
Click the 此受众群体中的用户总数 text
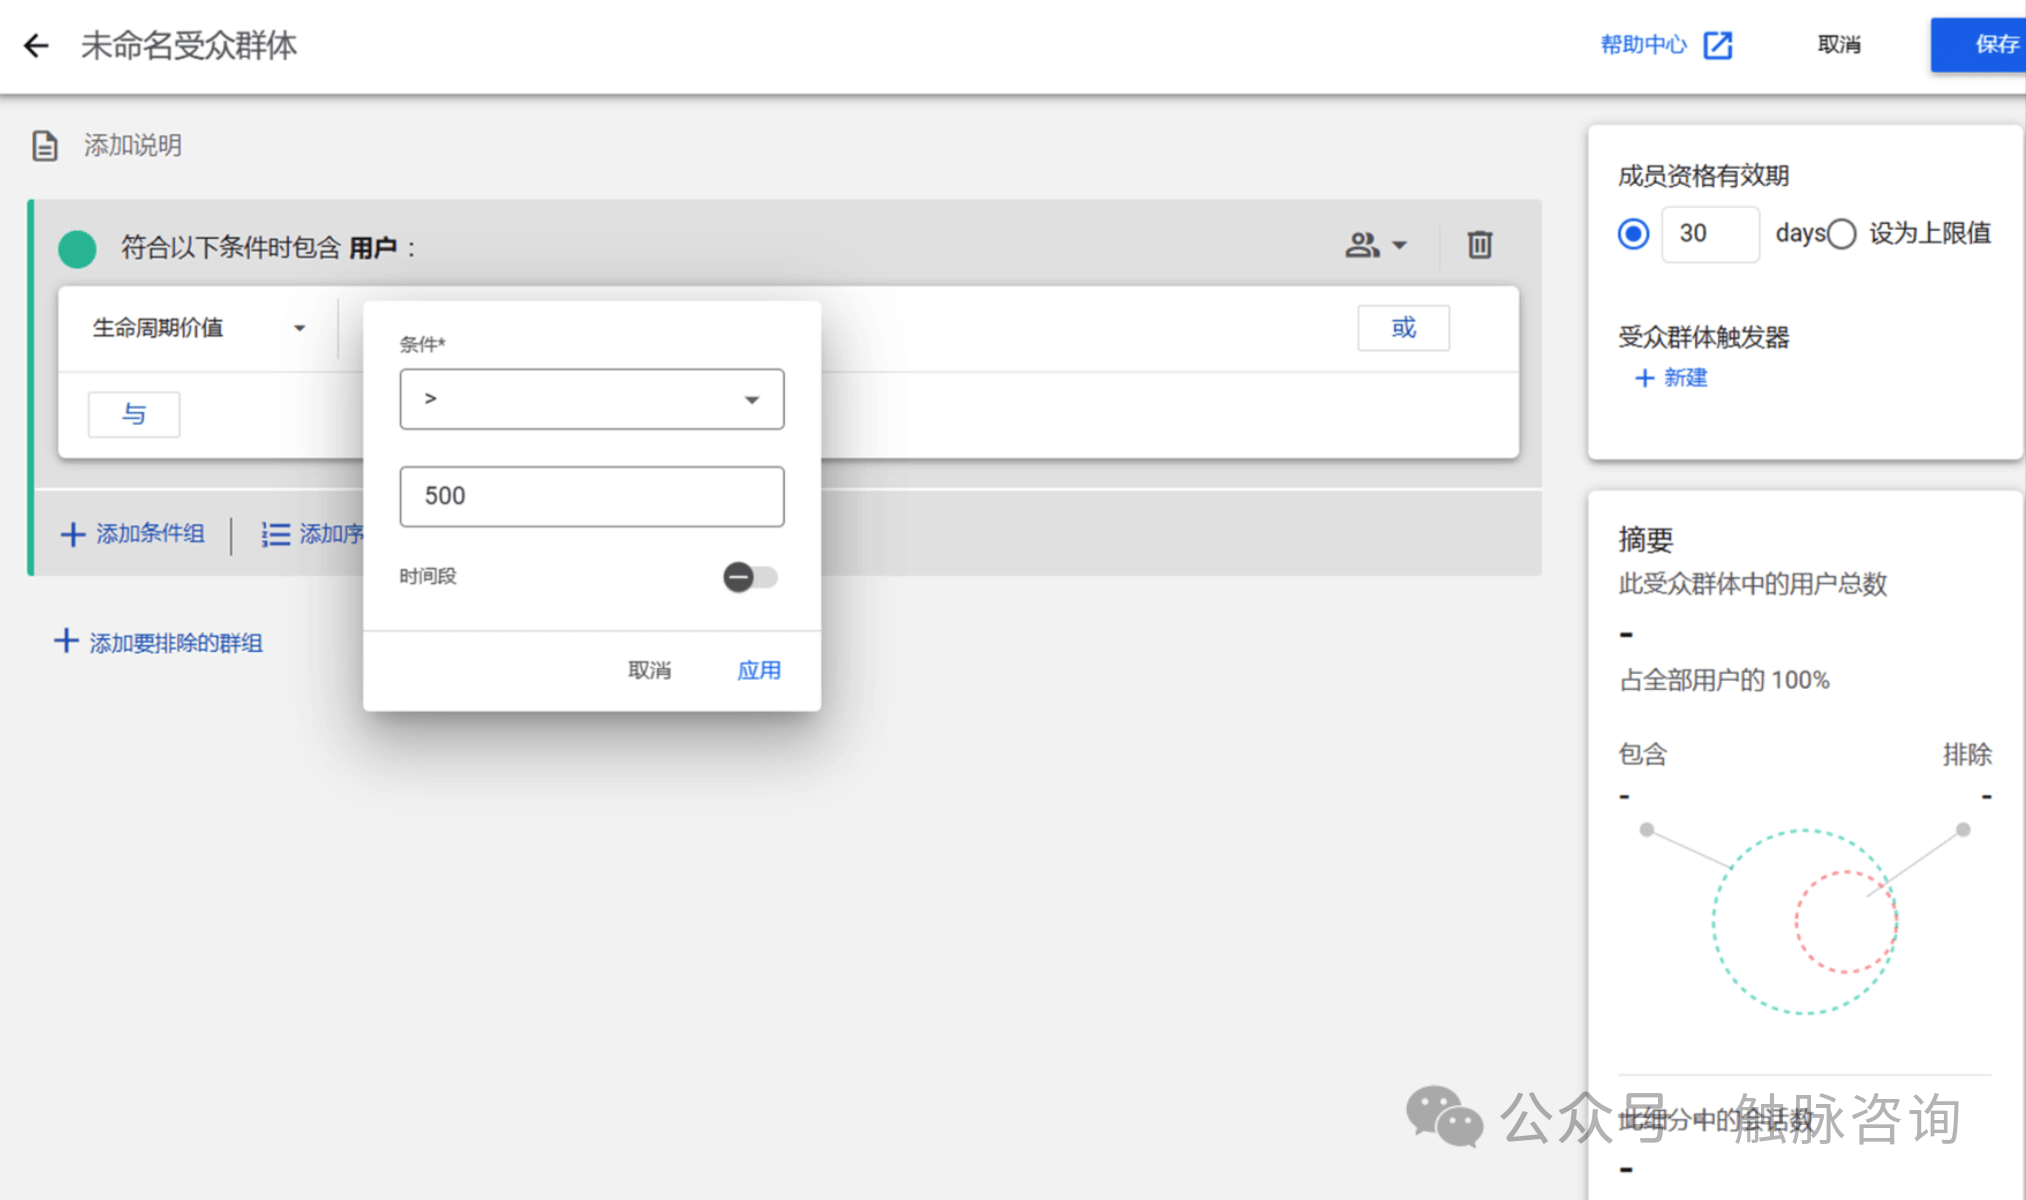point(1752,584)
